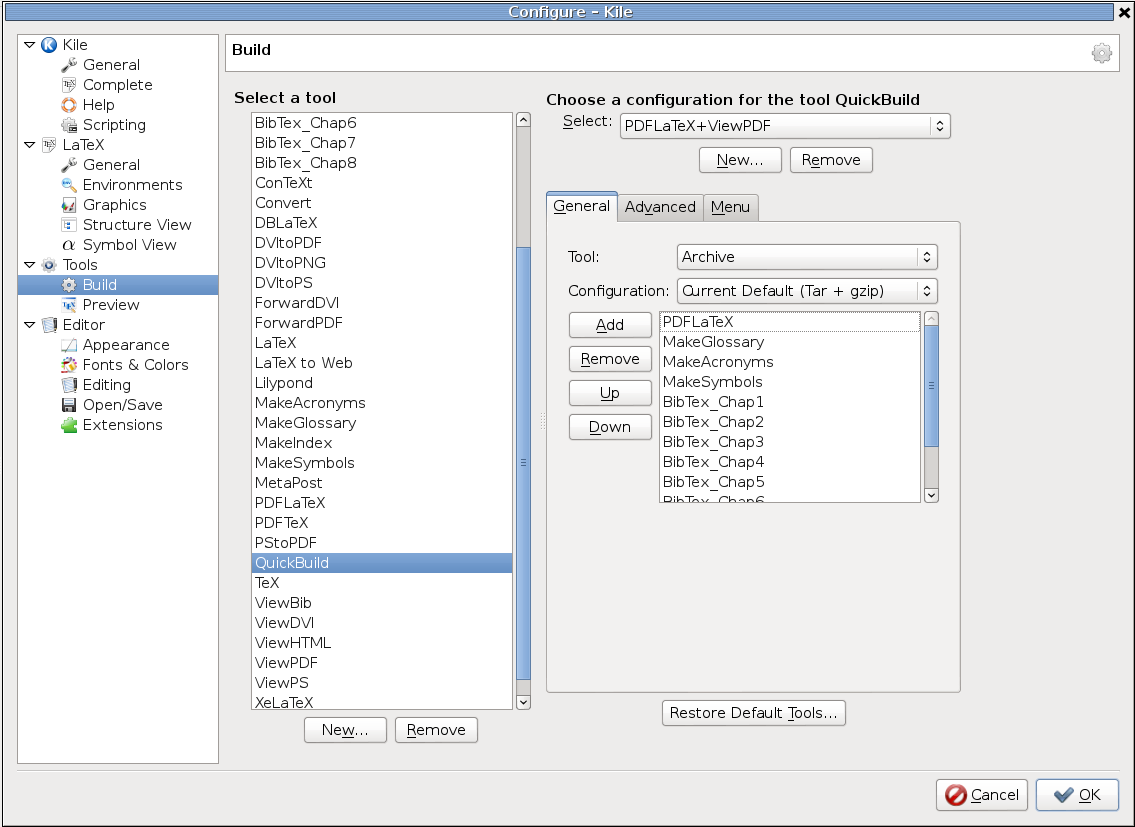
Task: Click tool list scrollbar up arrow
Action: (523, 120)
